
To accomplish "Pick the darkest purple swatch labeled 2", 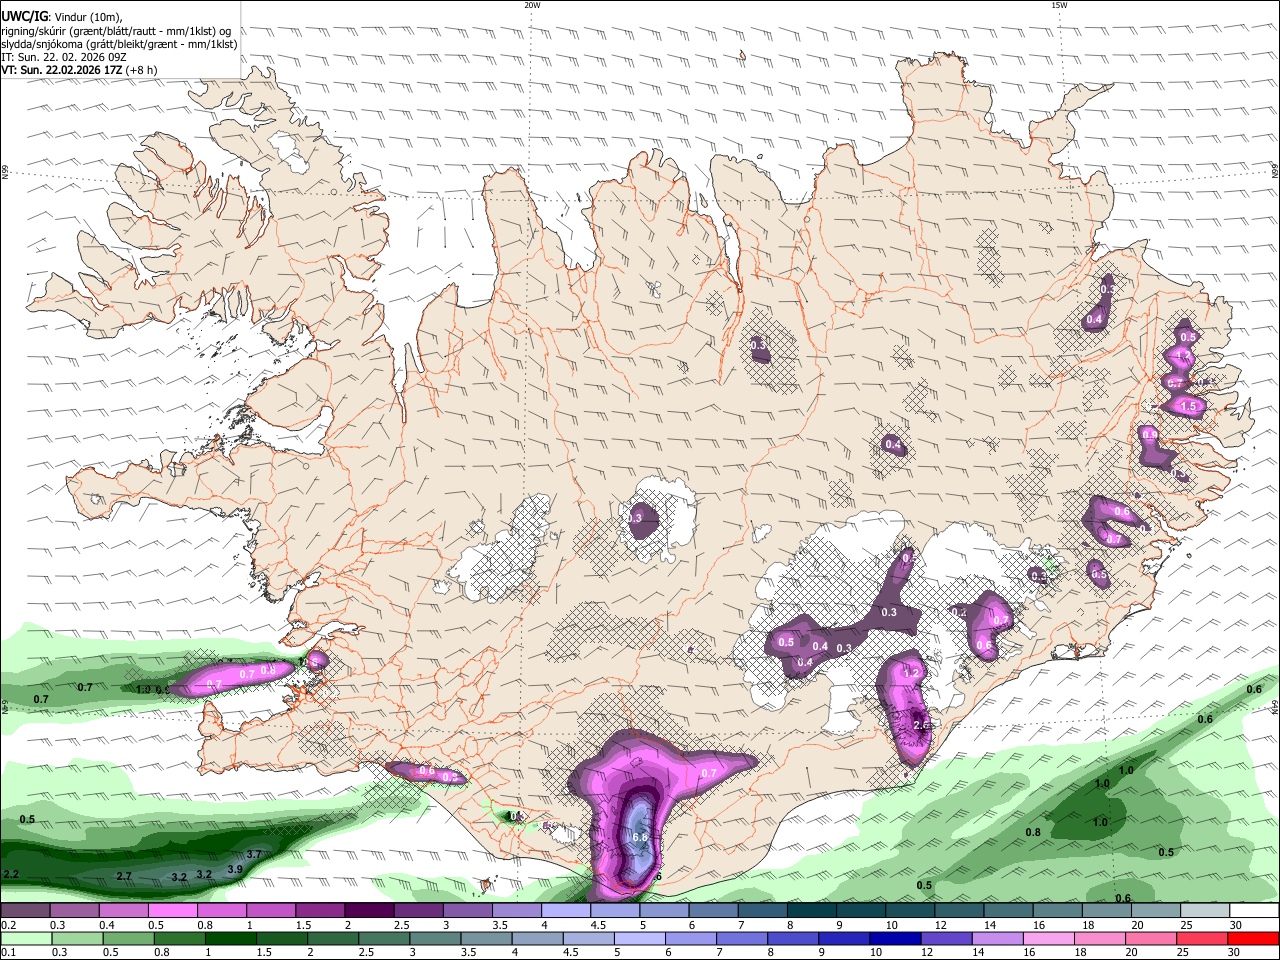I will coord(369,911).
